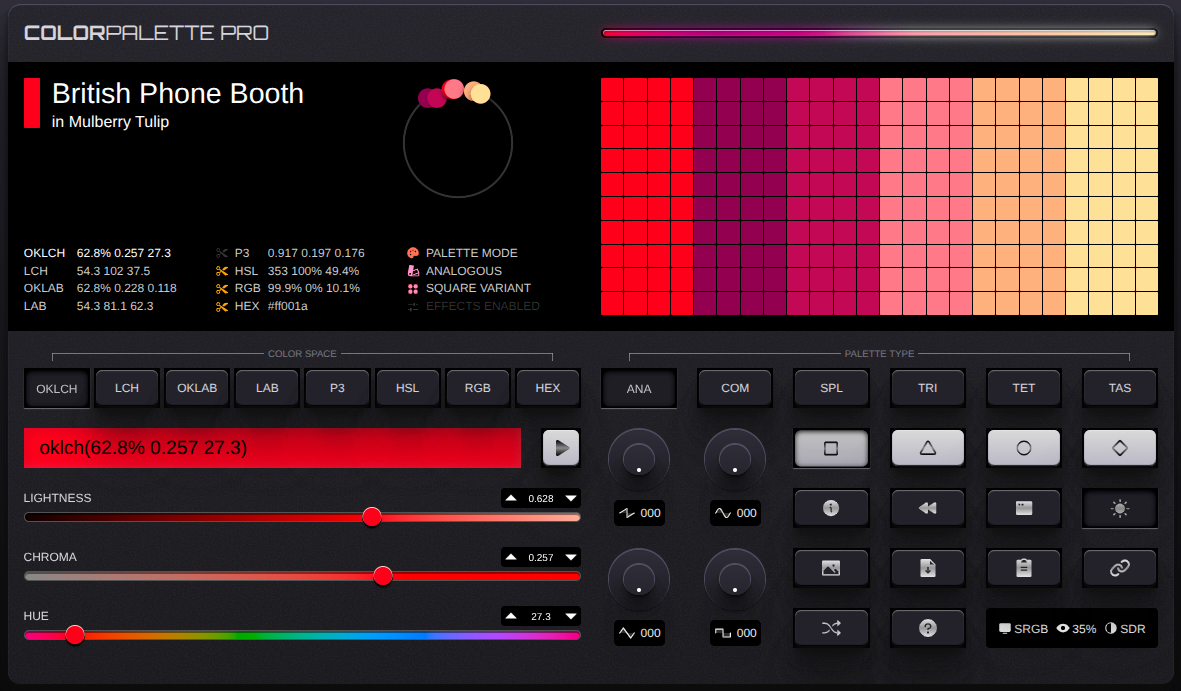Toggle the sun brightness mode button
This screenshot has width=1181, height=691.
[x=1119, y=508]
